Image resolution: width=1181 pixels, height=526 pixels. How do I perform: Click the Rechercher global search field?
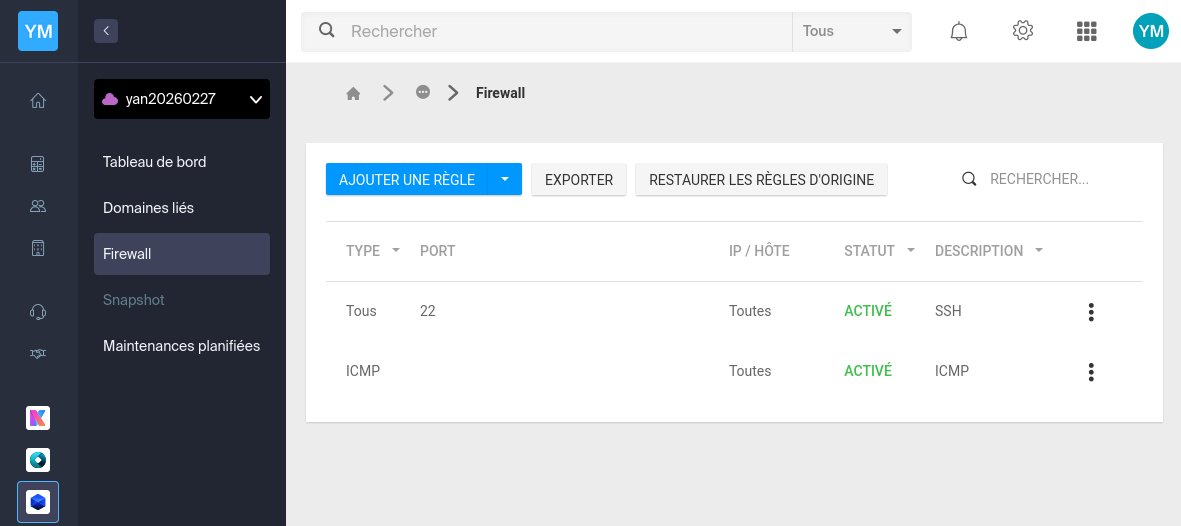click(560, 31)
